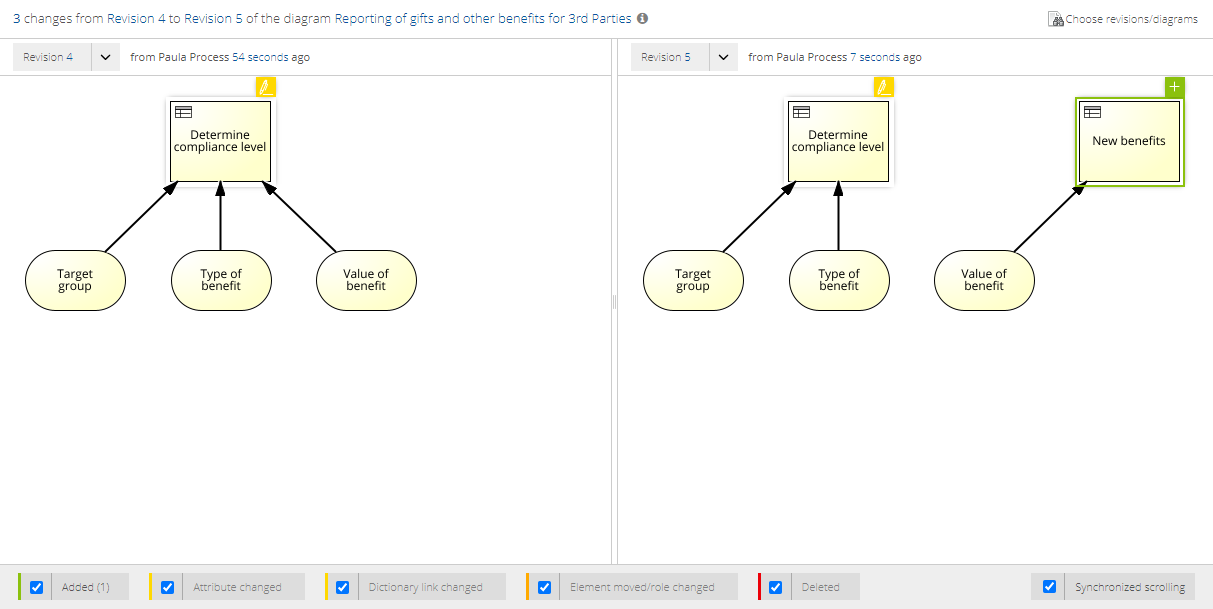Screen dimensions: 1213x609
Task: Open the Revision 5 dropdown arrow
Action: point(724,57)
